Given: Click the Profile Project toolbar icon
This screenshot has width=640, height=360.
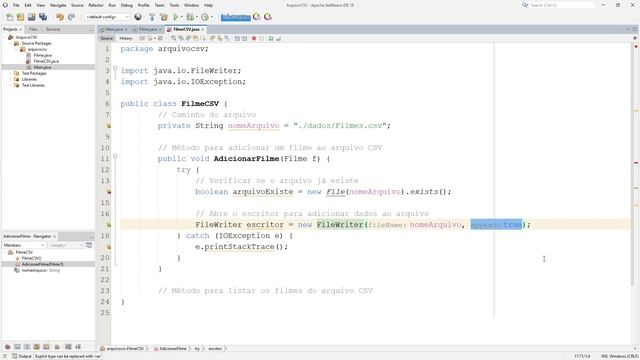Looking at the screenshot, I should click(205, 17).
